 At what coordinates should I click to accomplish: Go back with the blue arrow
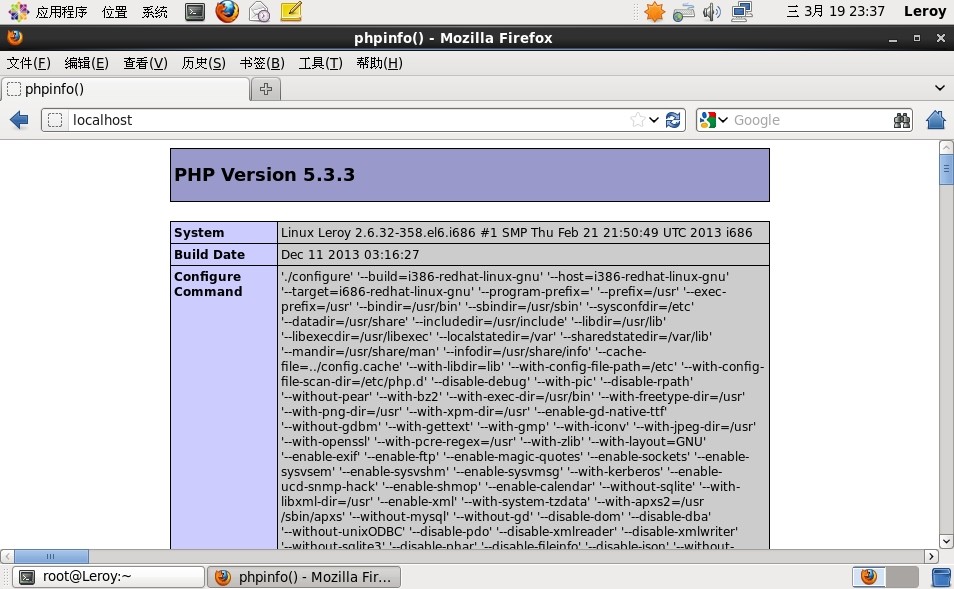[x=19, y=120]
